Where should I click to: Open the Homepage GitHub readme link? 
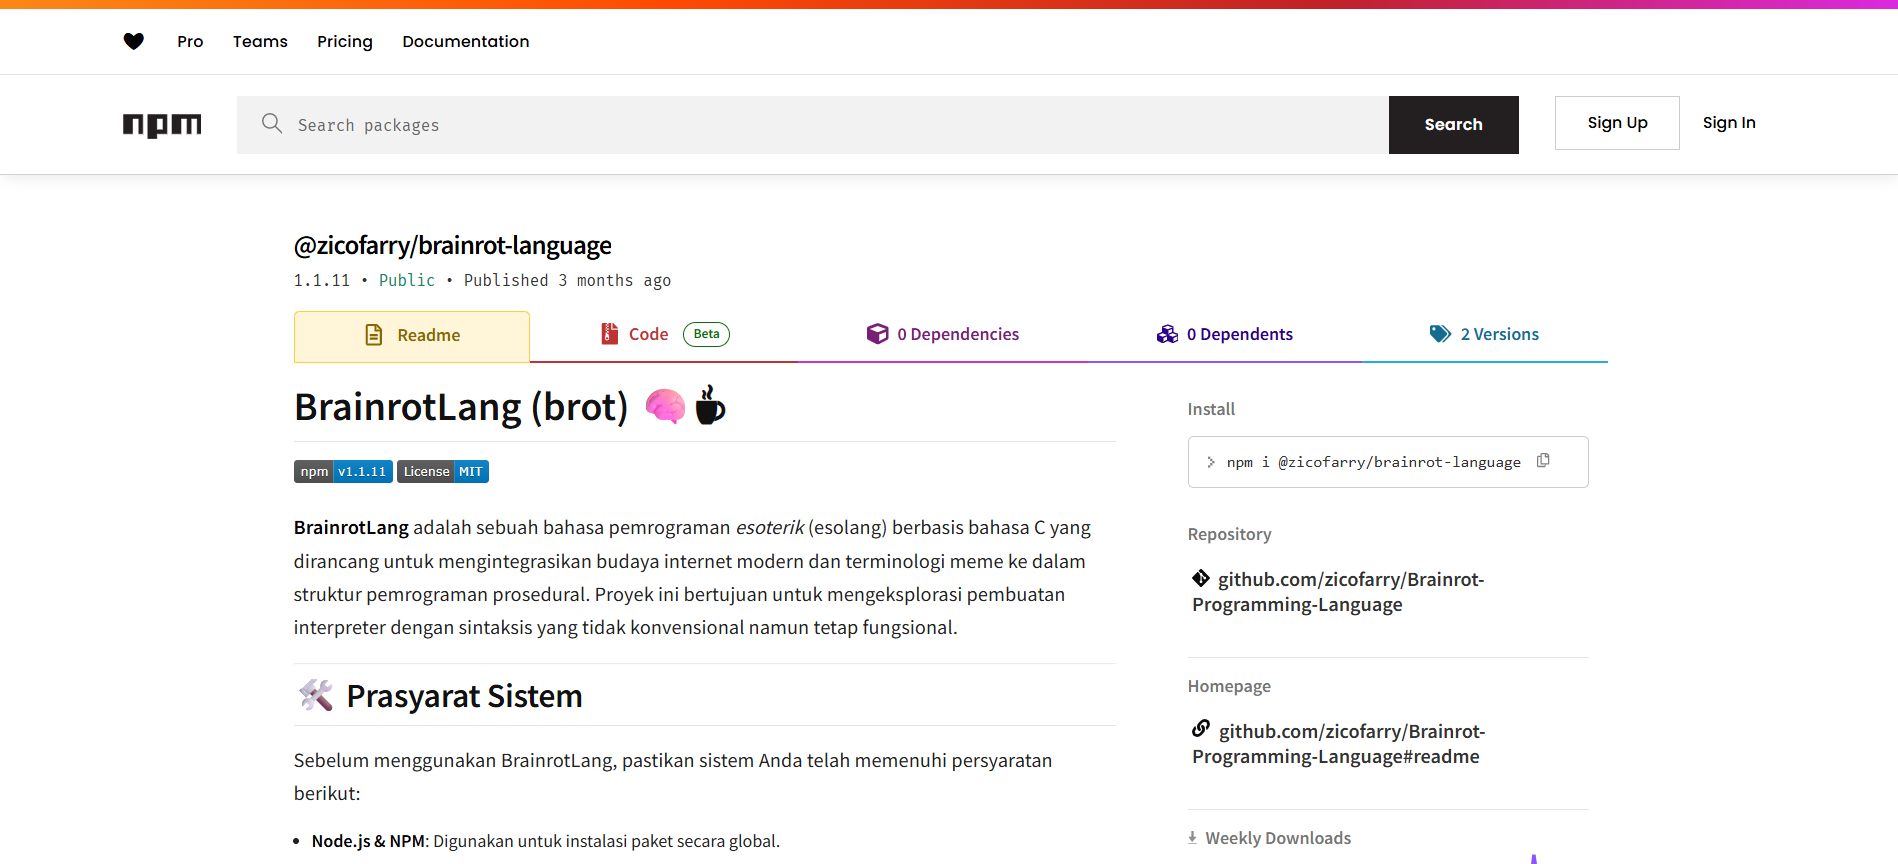[x=1338, y=744]
